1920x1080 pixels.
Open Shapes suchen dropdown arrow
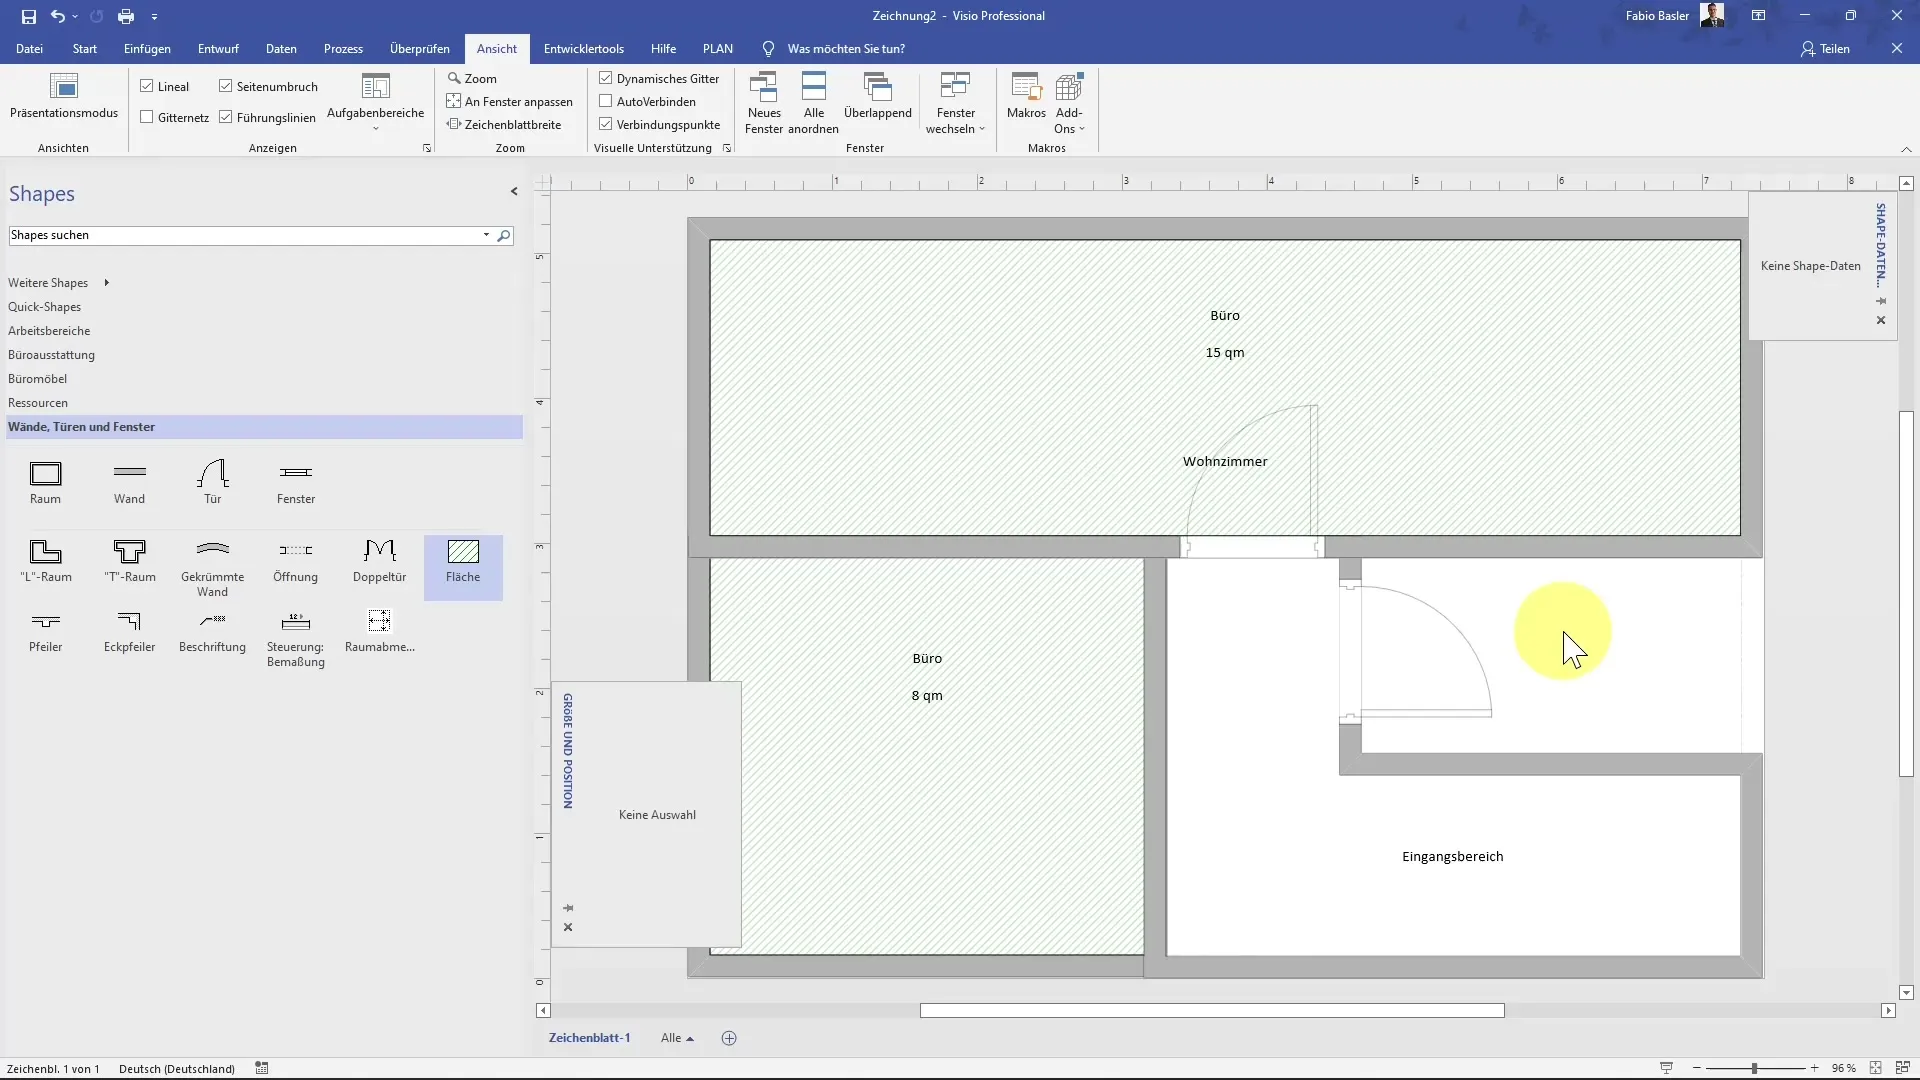[486, 235]
